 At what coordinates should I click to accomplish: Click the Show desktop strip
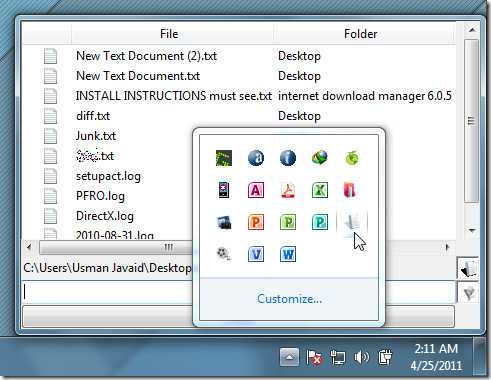click(480, 357)
